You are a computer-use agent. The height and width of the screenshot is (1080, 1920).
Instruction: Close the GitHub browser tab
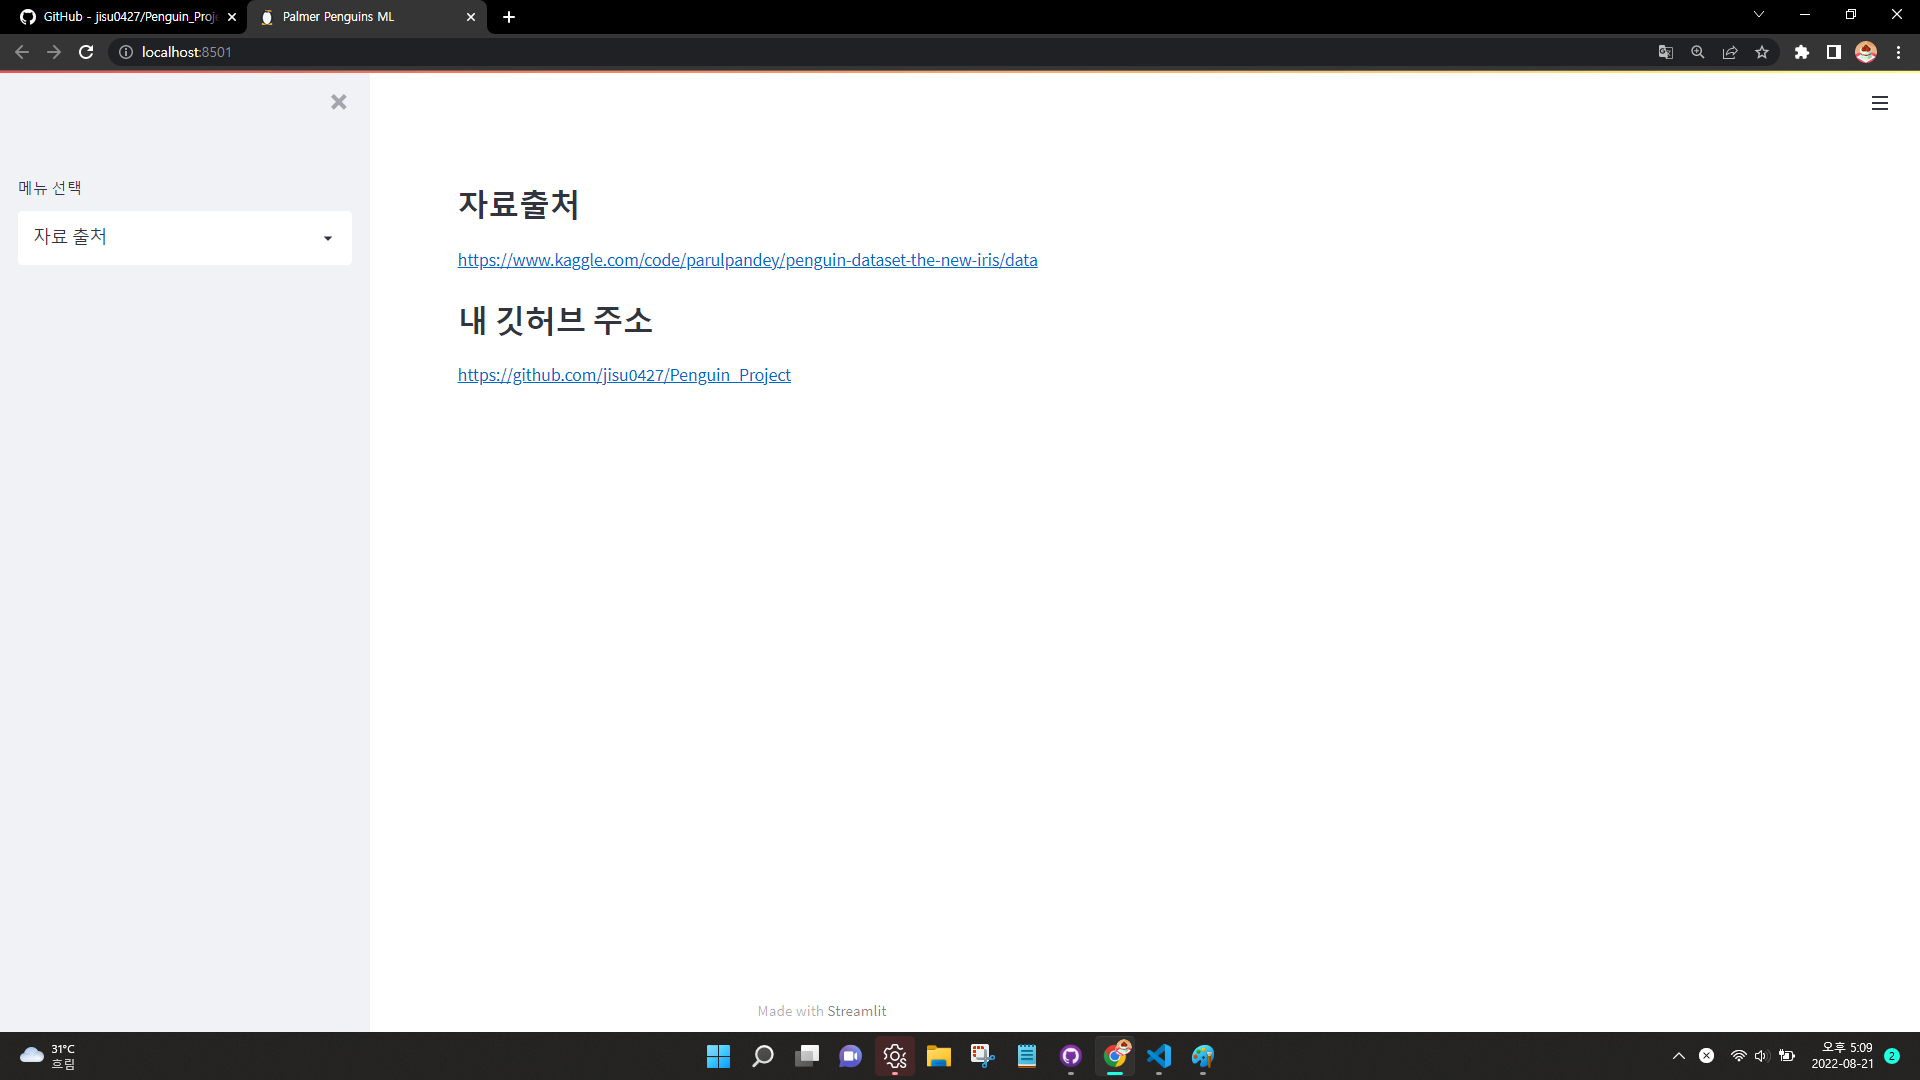click(x=232, y=17)
